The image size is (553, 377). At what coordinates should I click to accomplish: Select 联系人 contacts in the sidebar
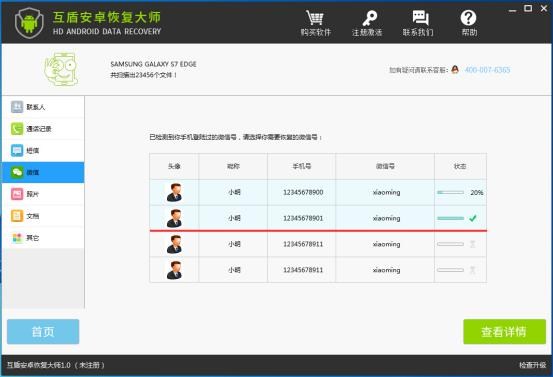tap(43, 107)
